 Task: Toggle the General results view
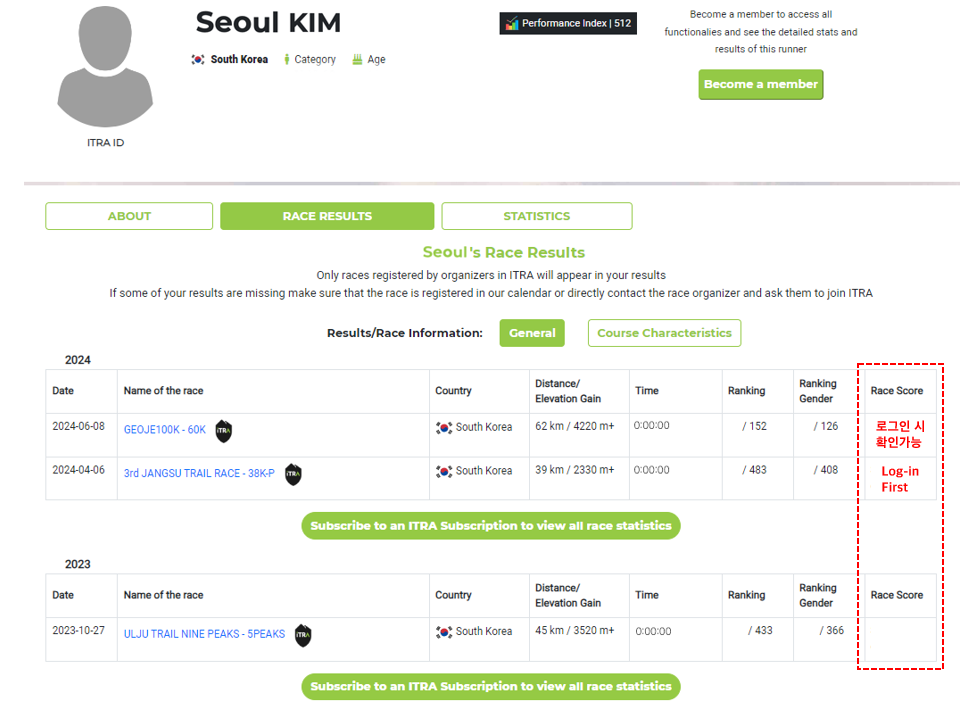532,333
